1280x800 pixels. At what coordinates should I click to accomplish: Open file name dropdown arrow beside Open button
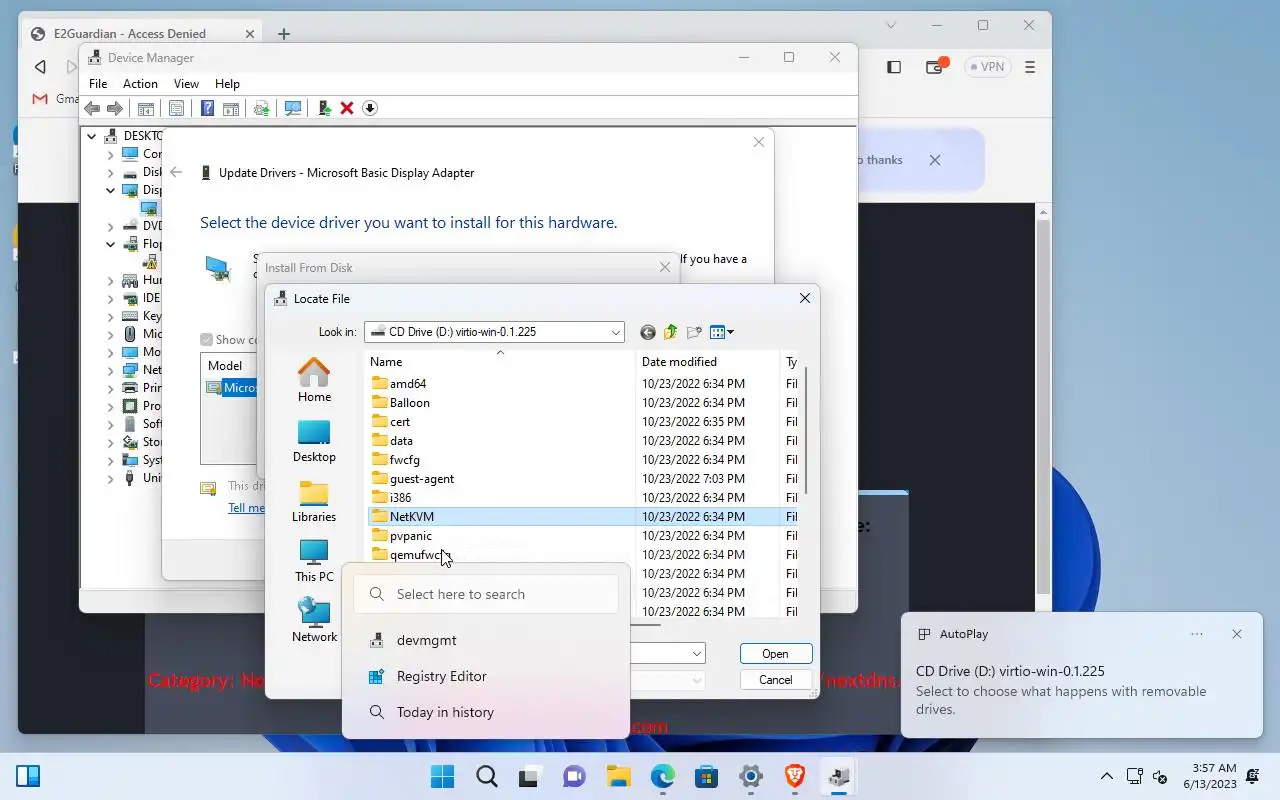pos(697,654)
